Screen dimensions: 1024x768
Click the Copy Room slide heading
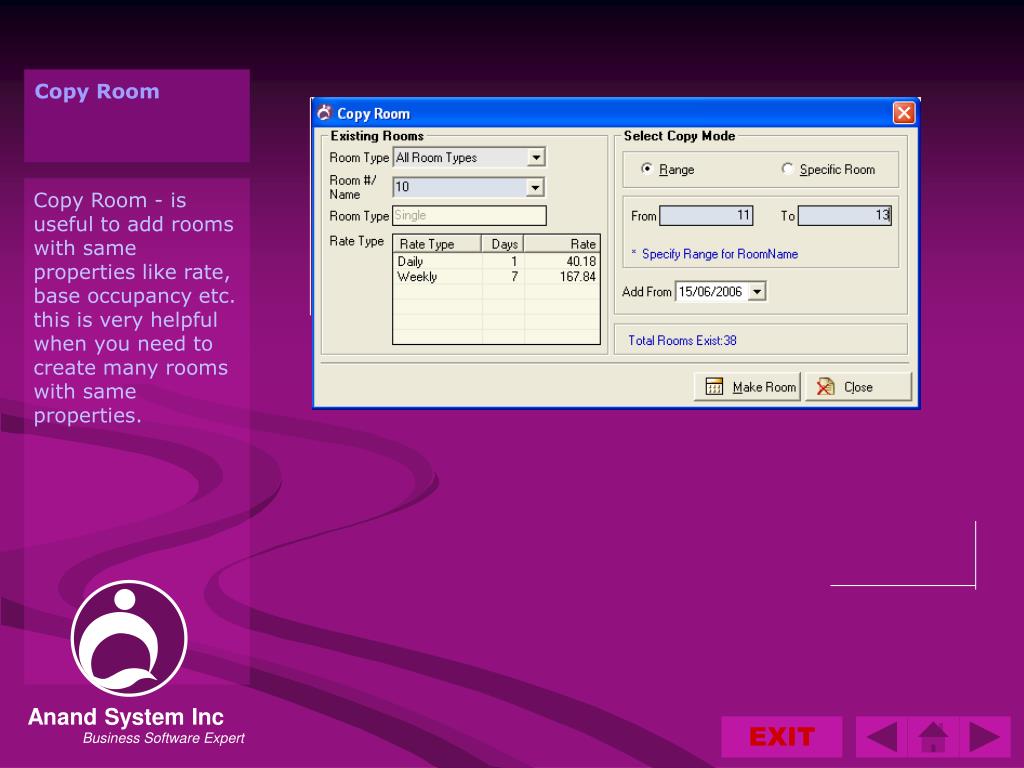pyautogui.click(x=97, y=91)
